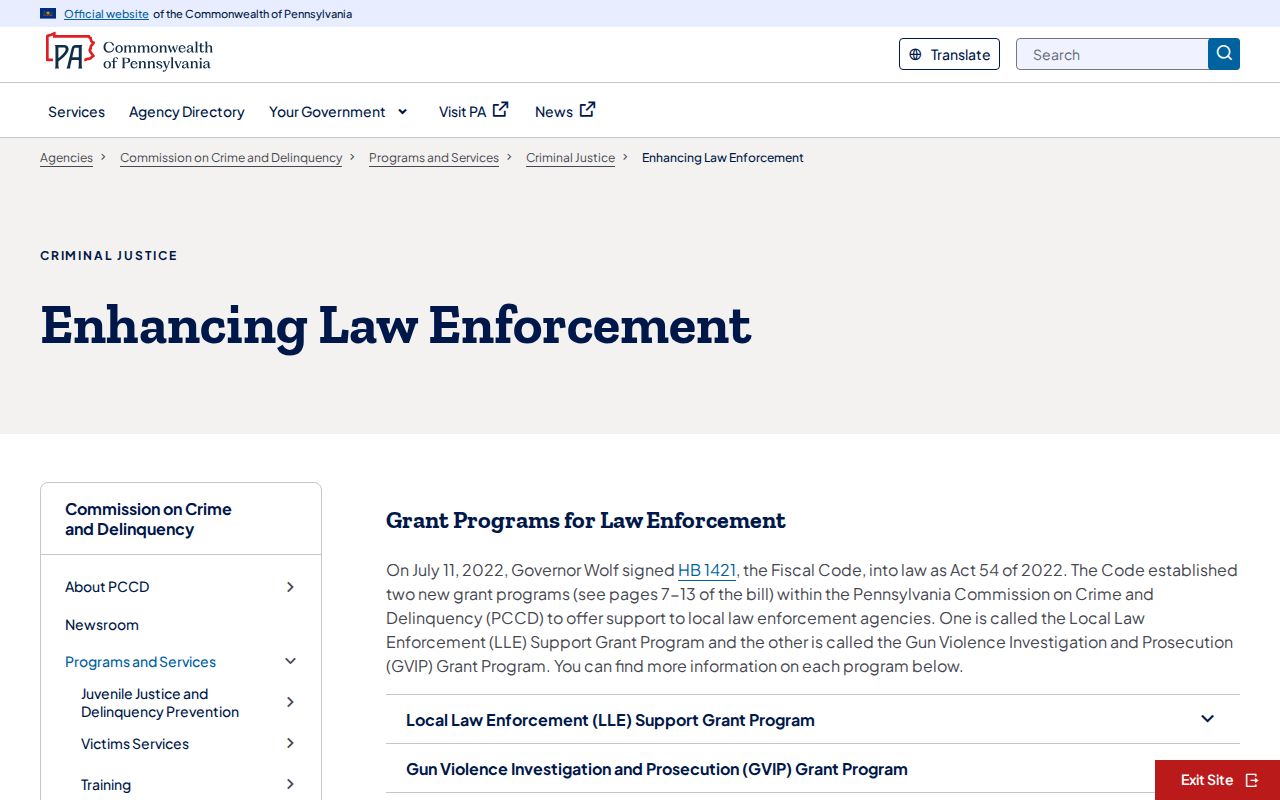Go to the Agencies breadcrumb
This screenshot has height=800, width=1280.
[x=66, y=158]
